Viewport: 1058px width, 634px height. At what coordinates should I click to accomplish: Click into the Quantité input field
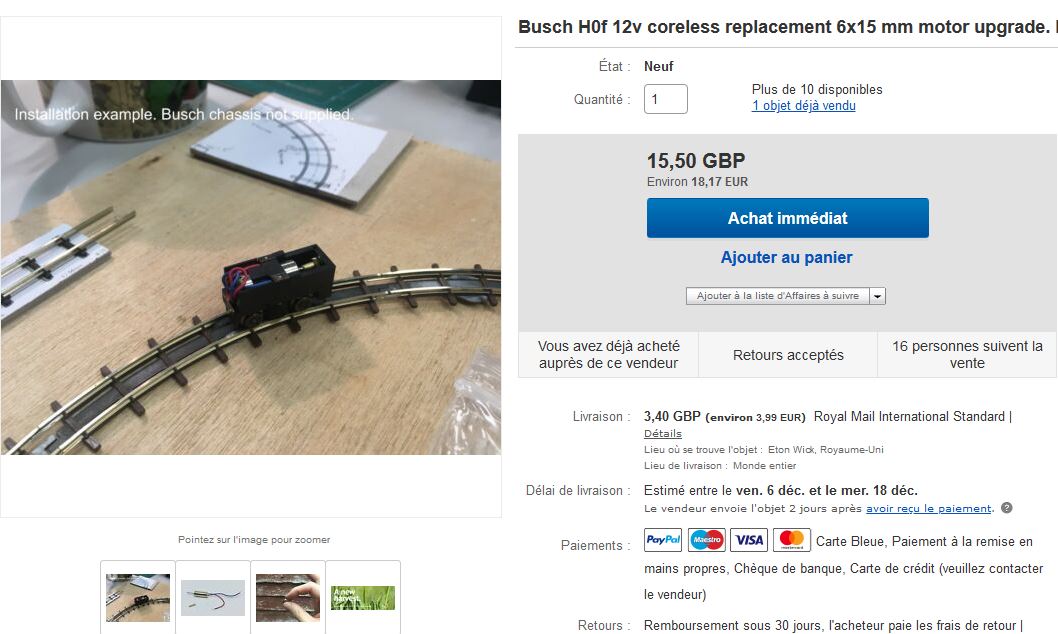665,99
